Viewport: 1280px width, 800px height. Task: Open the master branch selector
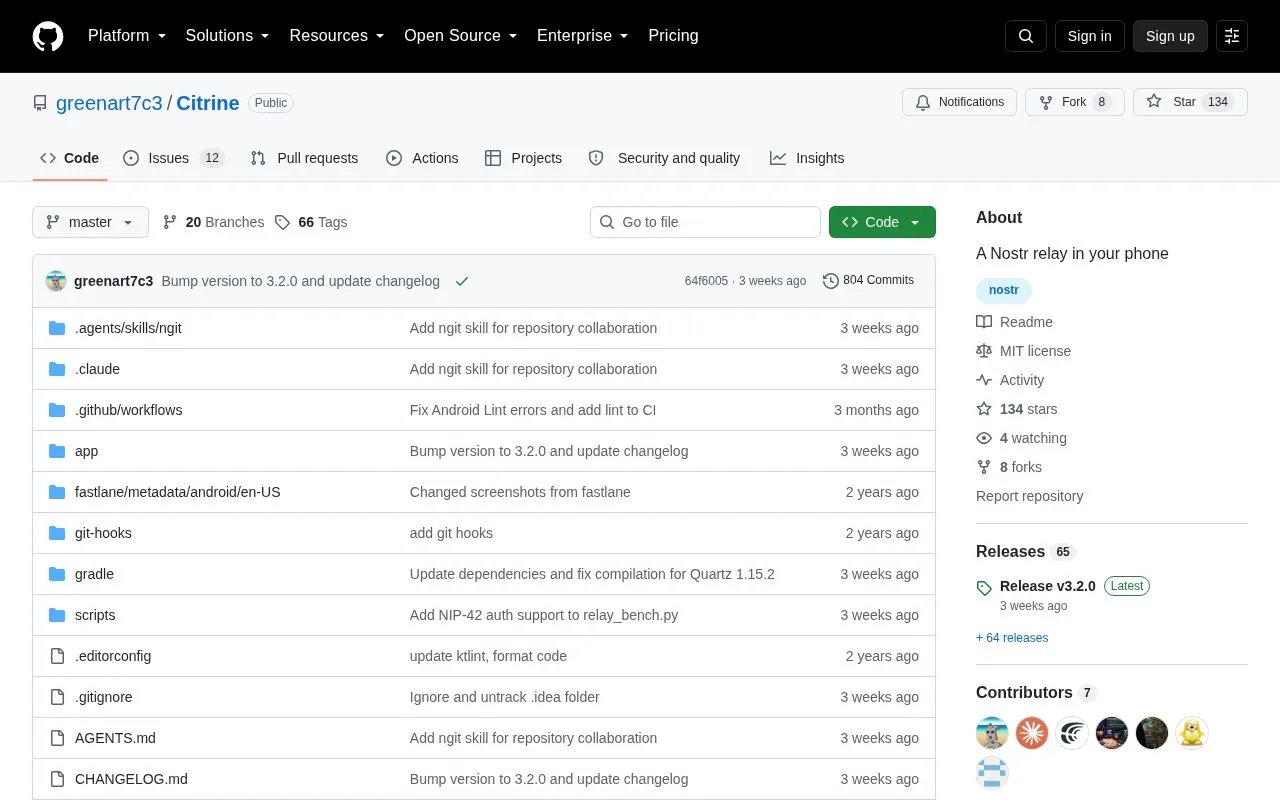(x=90, y=222)
